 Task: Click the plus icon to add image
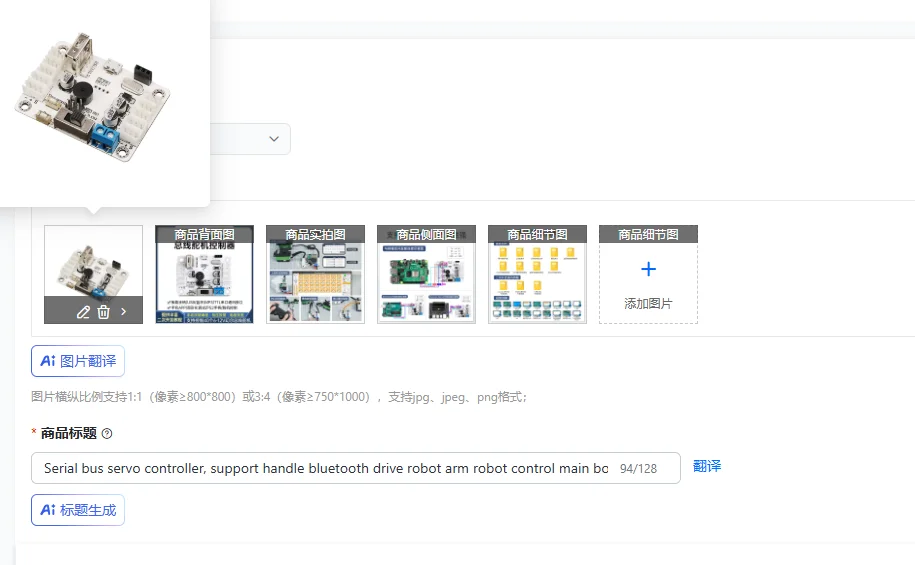[648, 269]
